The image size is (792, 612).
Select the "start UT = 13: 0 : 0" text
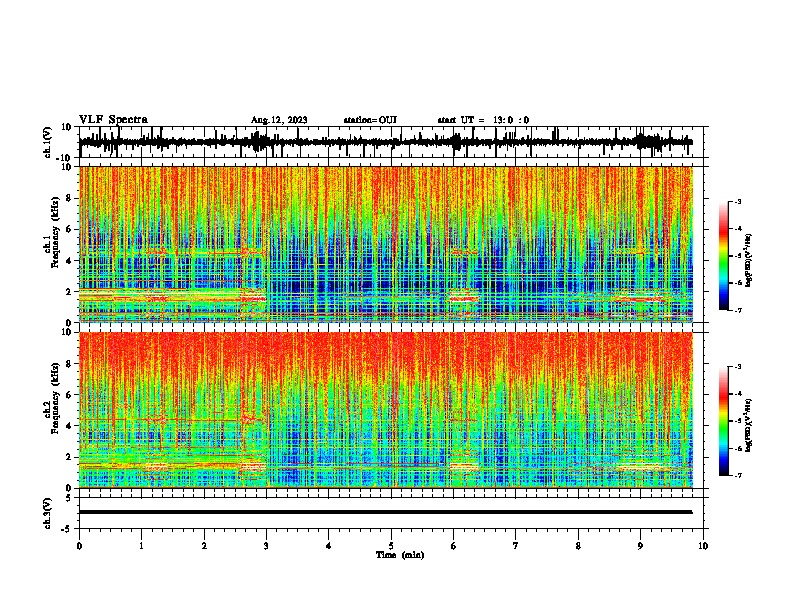pos(483,120)
